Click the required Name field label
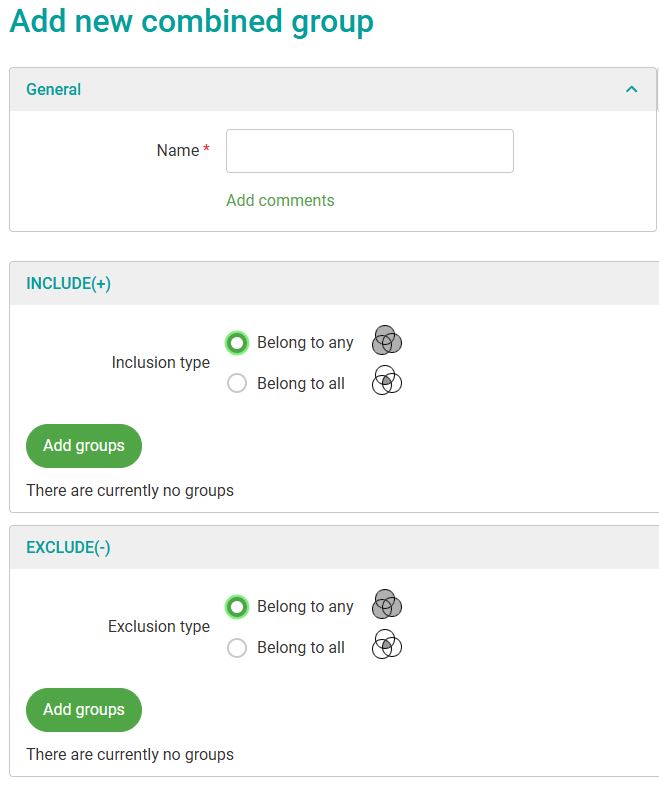This screenshot has width=659, height=787. [x=179, y=151]
